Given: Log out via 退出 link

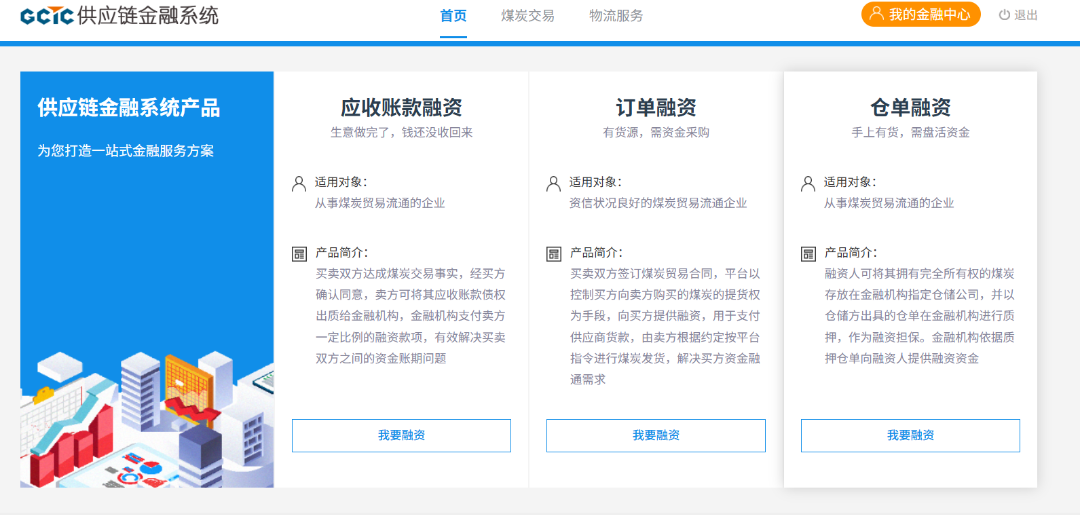Looking at the screenshot, I should (1026, 15).
